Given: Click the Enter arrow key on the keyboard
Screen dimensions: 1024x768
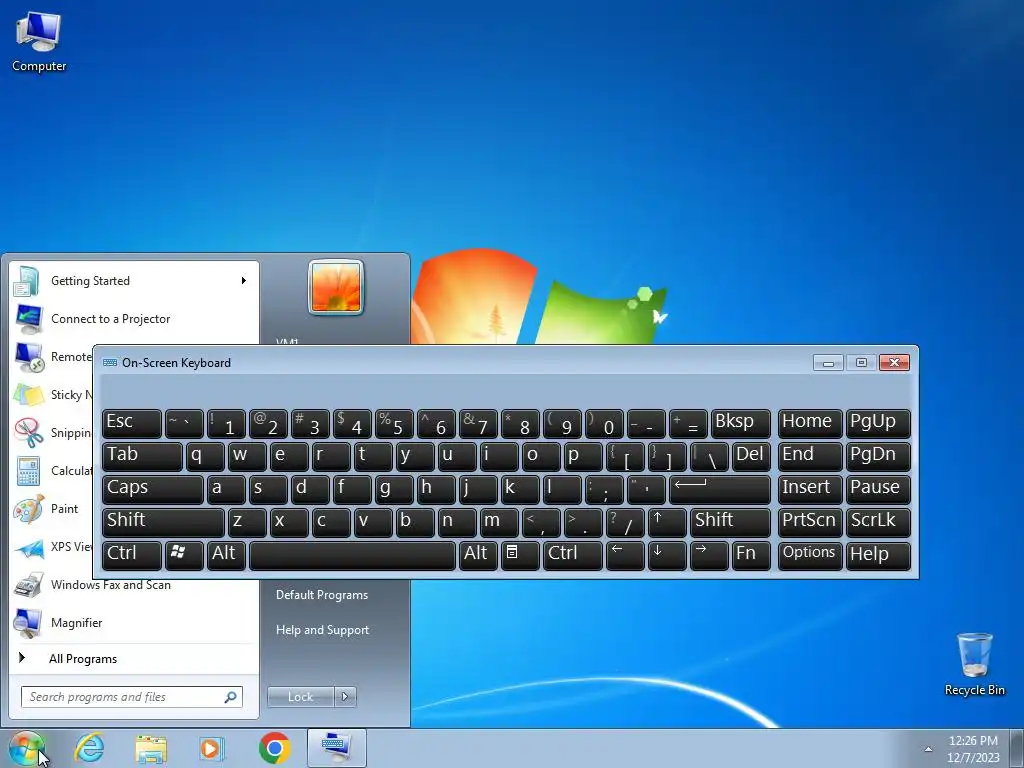Looking at the screenshot, I should pos(720,489).
